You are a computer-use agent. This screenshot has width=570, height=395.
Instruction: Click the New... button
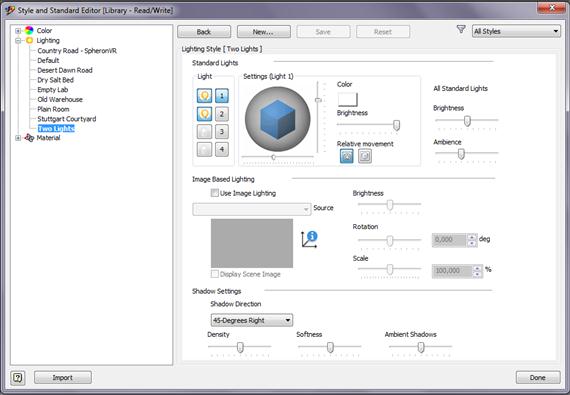(x=264, y=32)
